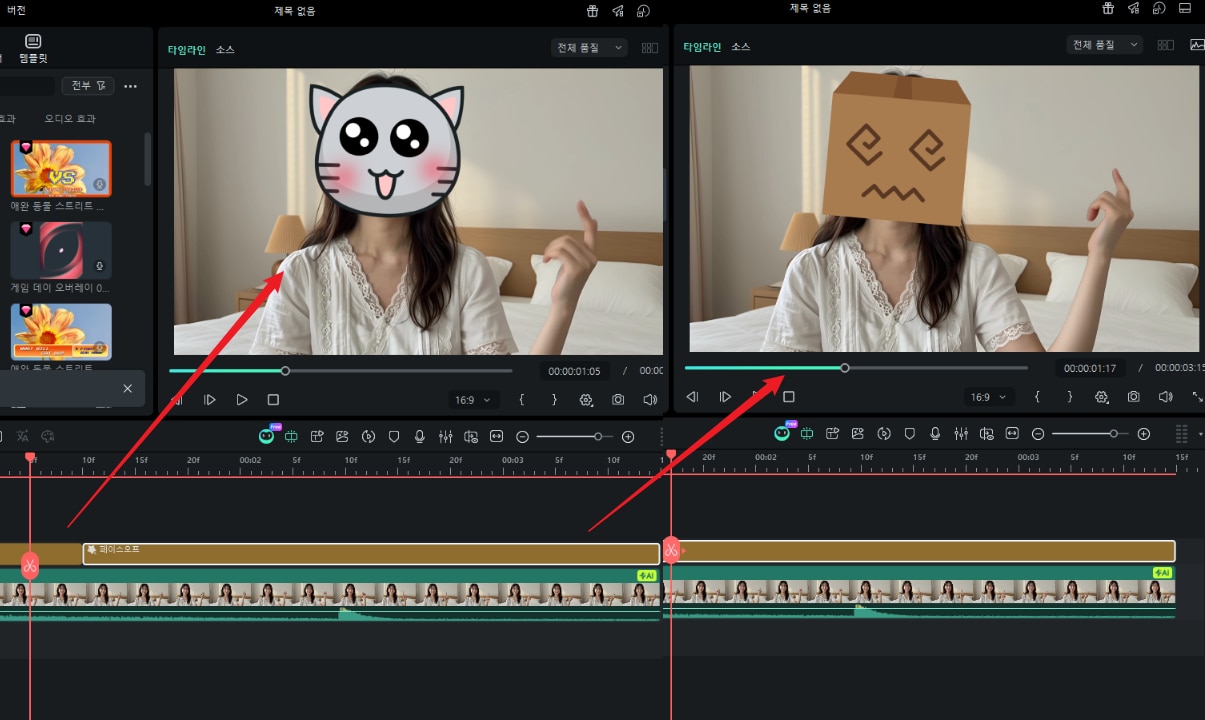This screenshot has width=1205, height=720.
Task: Stop playback in left preview
Action: tap(273, 399)
